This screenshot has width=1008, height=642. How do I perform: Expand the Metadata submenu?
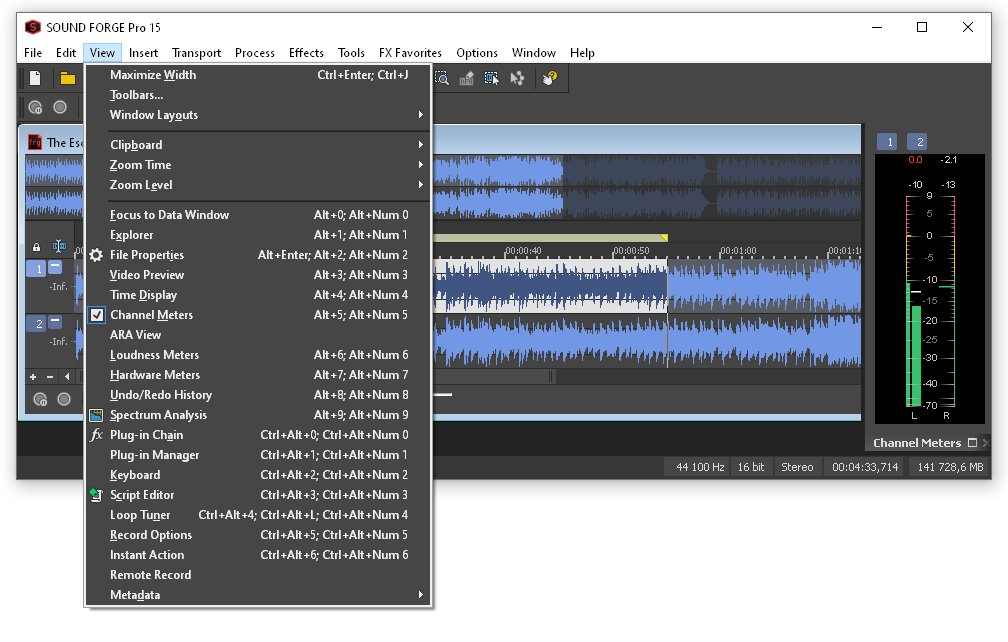140,594
